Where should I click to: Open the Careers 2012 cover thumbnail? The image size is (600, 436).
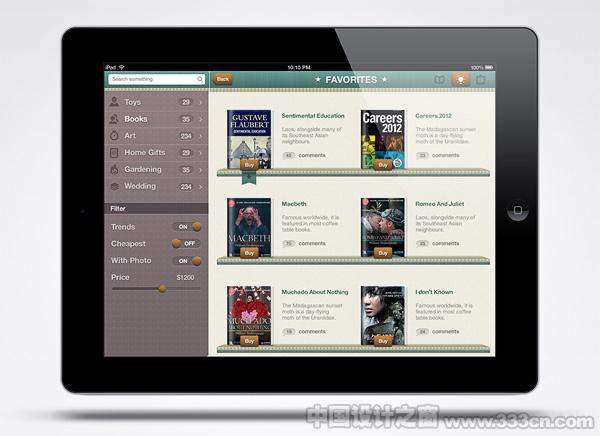[383, 139]
